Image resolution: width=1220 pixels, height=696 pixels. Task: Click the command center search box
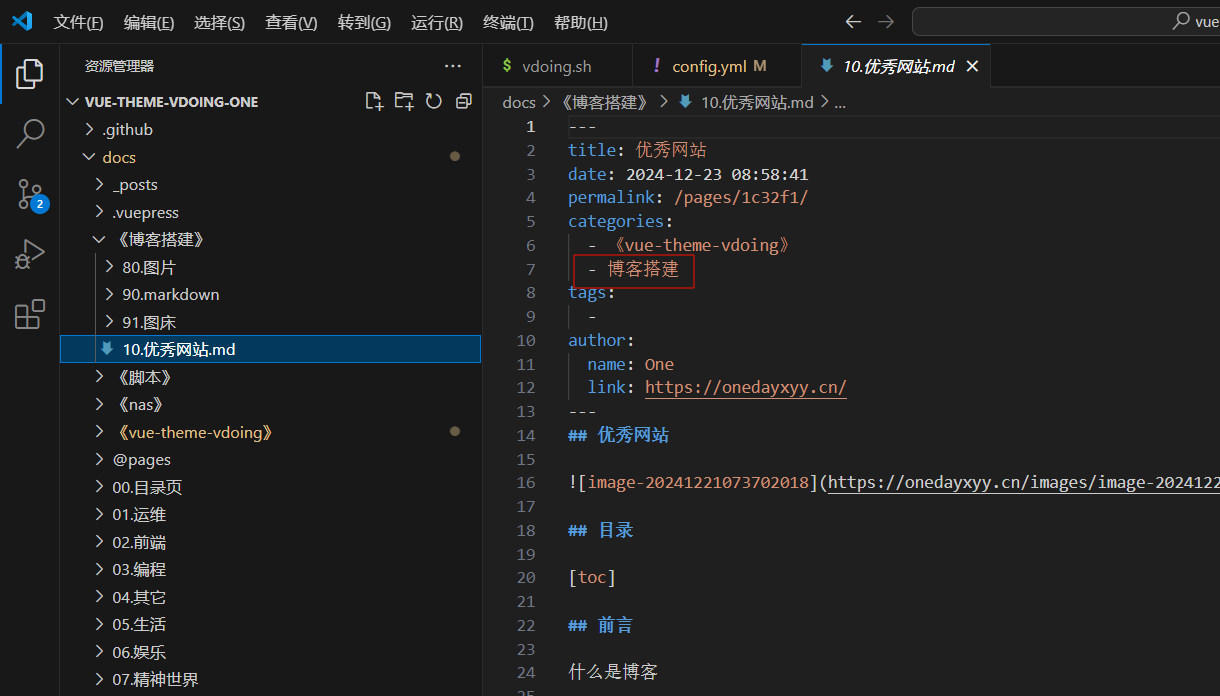(1066, 22)
